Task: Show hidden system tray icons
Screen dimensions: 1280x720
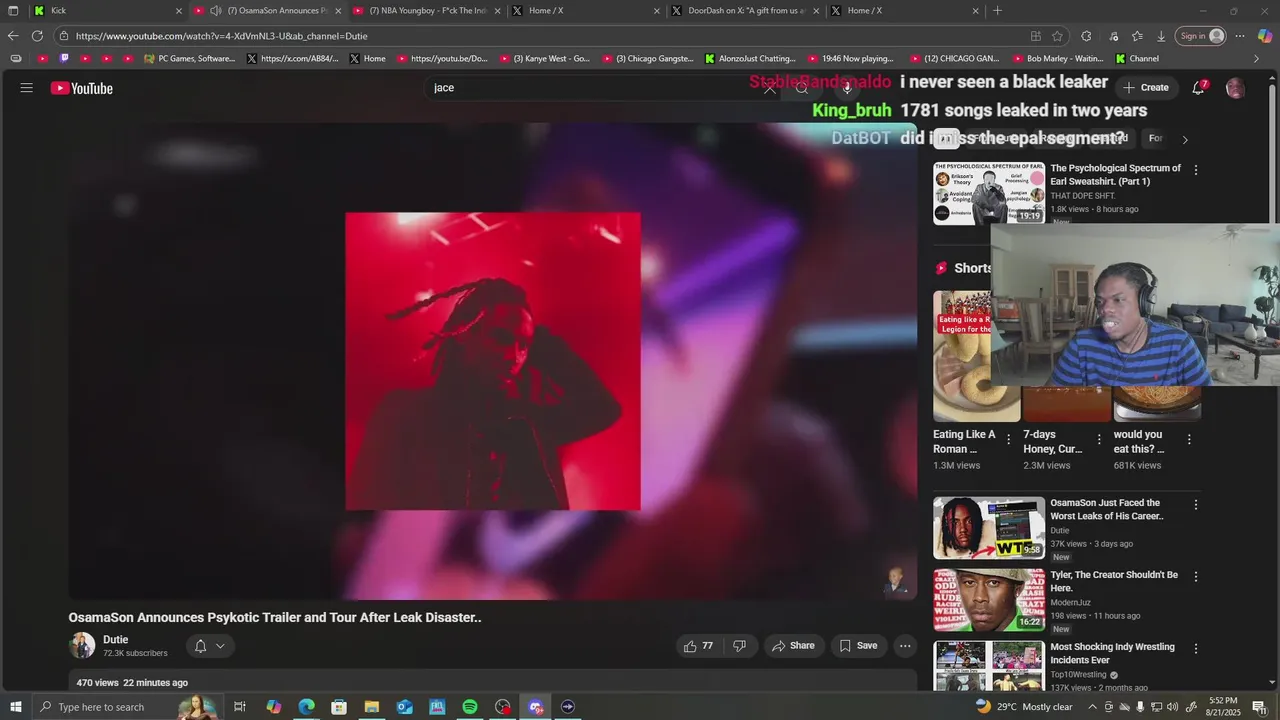Action: coord(1092,707)
